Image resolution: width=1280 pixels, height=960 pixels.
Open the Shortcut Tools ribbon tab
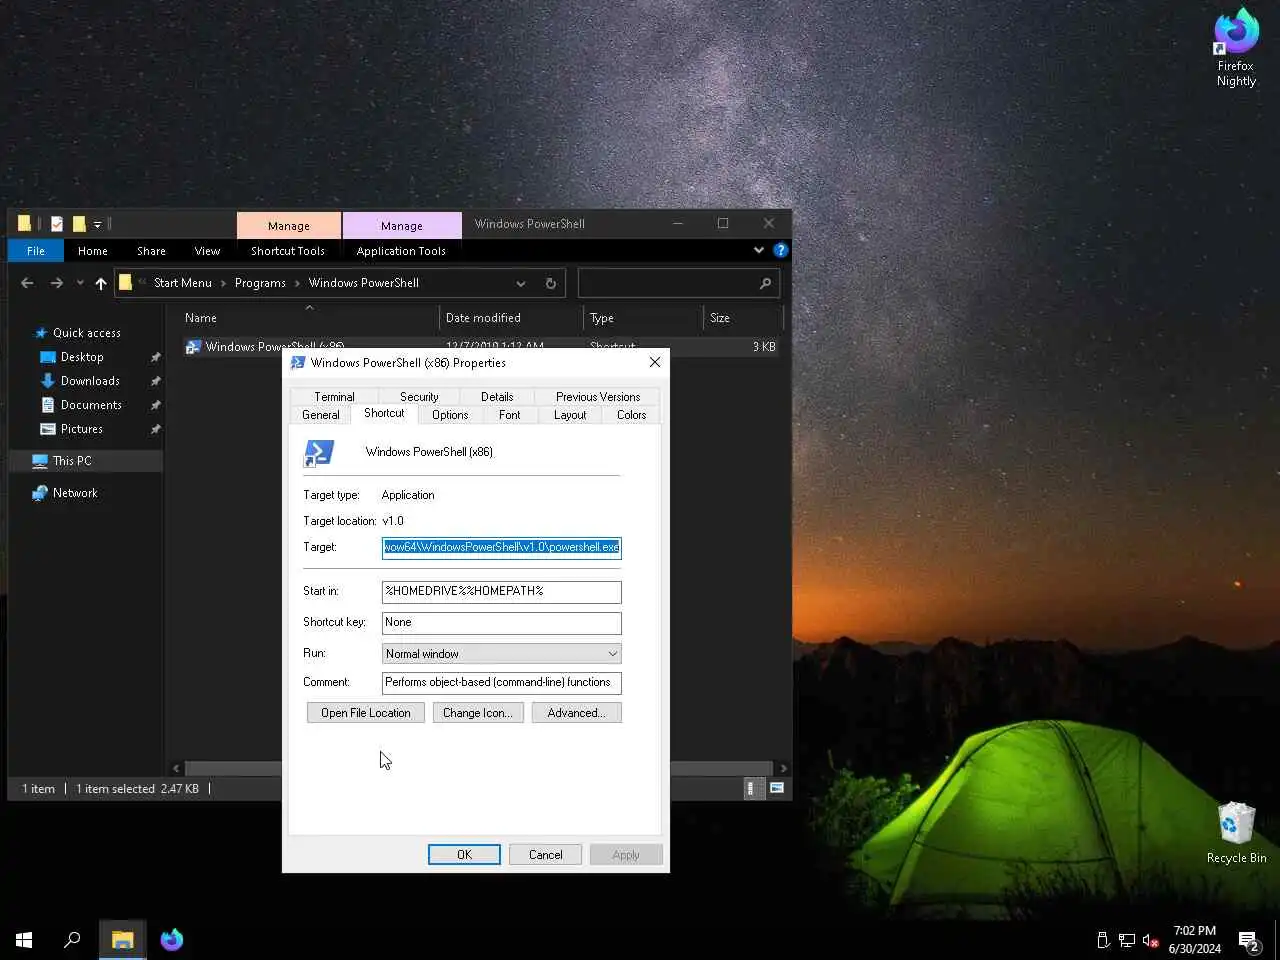288,251
